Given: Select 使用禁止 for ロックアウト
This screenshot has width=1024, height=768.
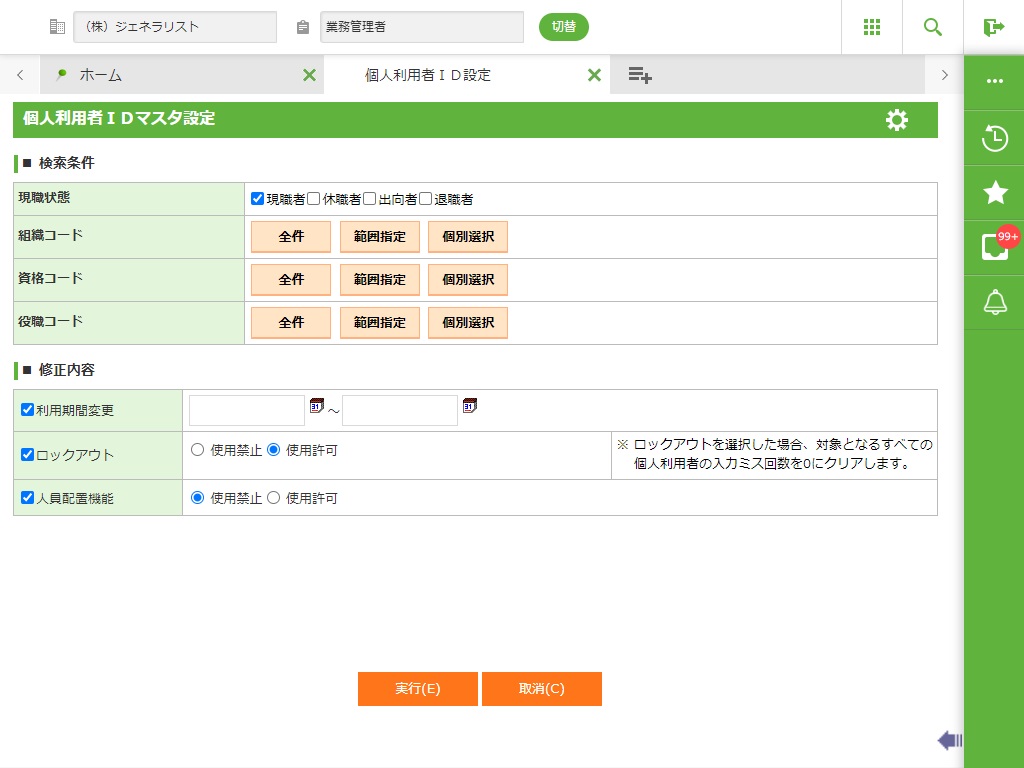Looking at the screenshot, I should coord(197,451).
